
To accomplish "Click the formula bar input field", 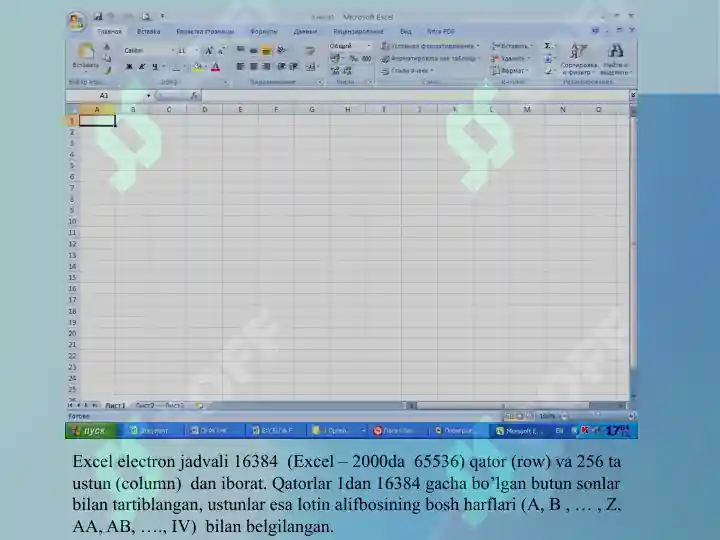I will click(415, 96).
